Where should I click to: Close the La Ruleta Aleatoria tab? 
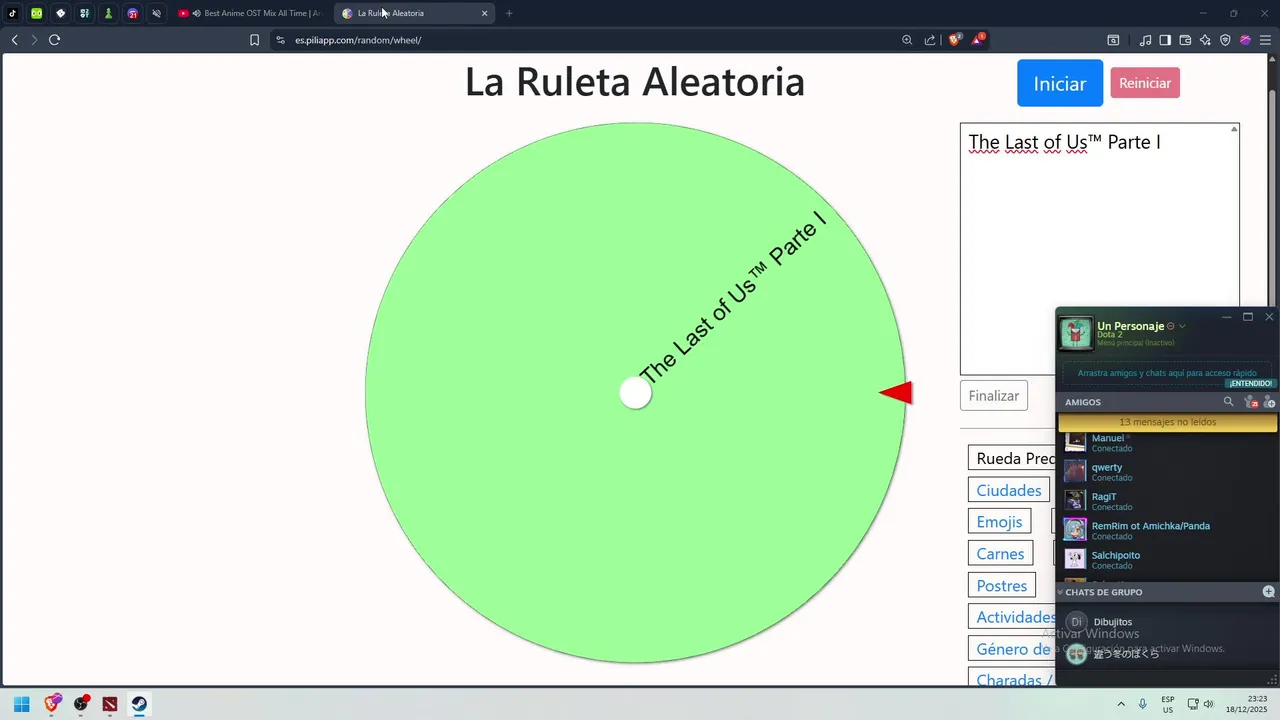point(485,13)
